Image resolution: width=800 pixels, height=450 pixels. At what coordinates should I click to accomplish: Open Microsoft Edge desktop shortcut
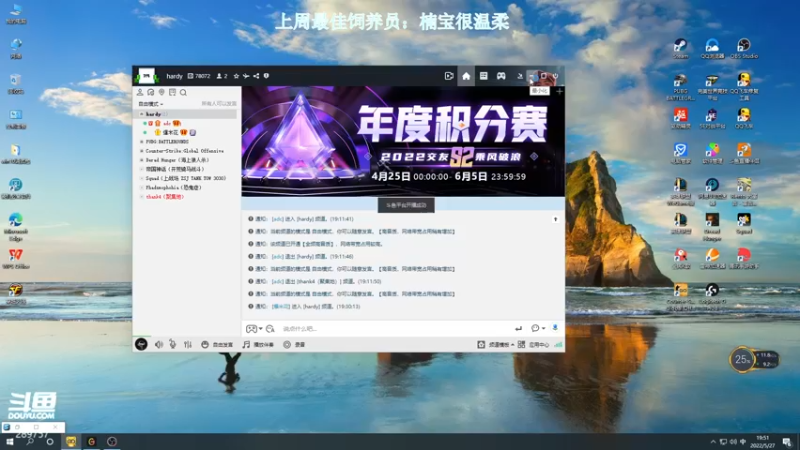15,227
